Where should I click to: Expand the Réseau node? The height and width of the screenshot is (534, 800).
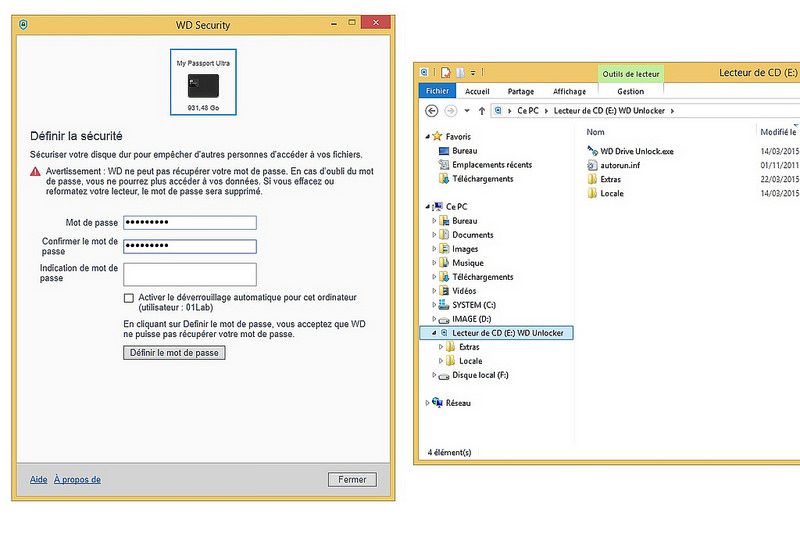click(428, 403)
